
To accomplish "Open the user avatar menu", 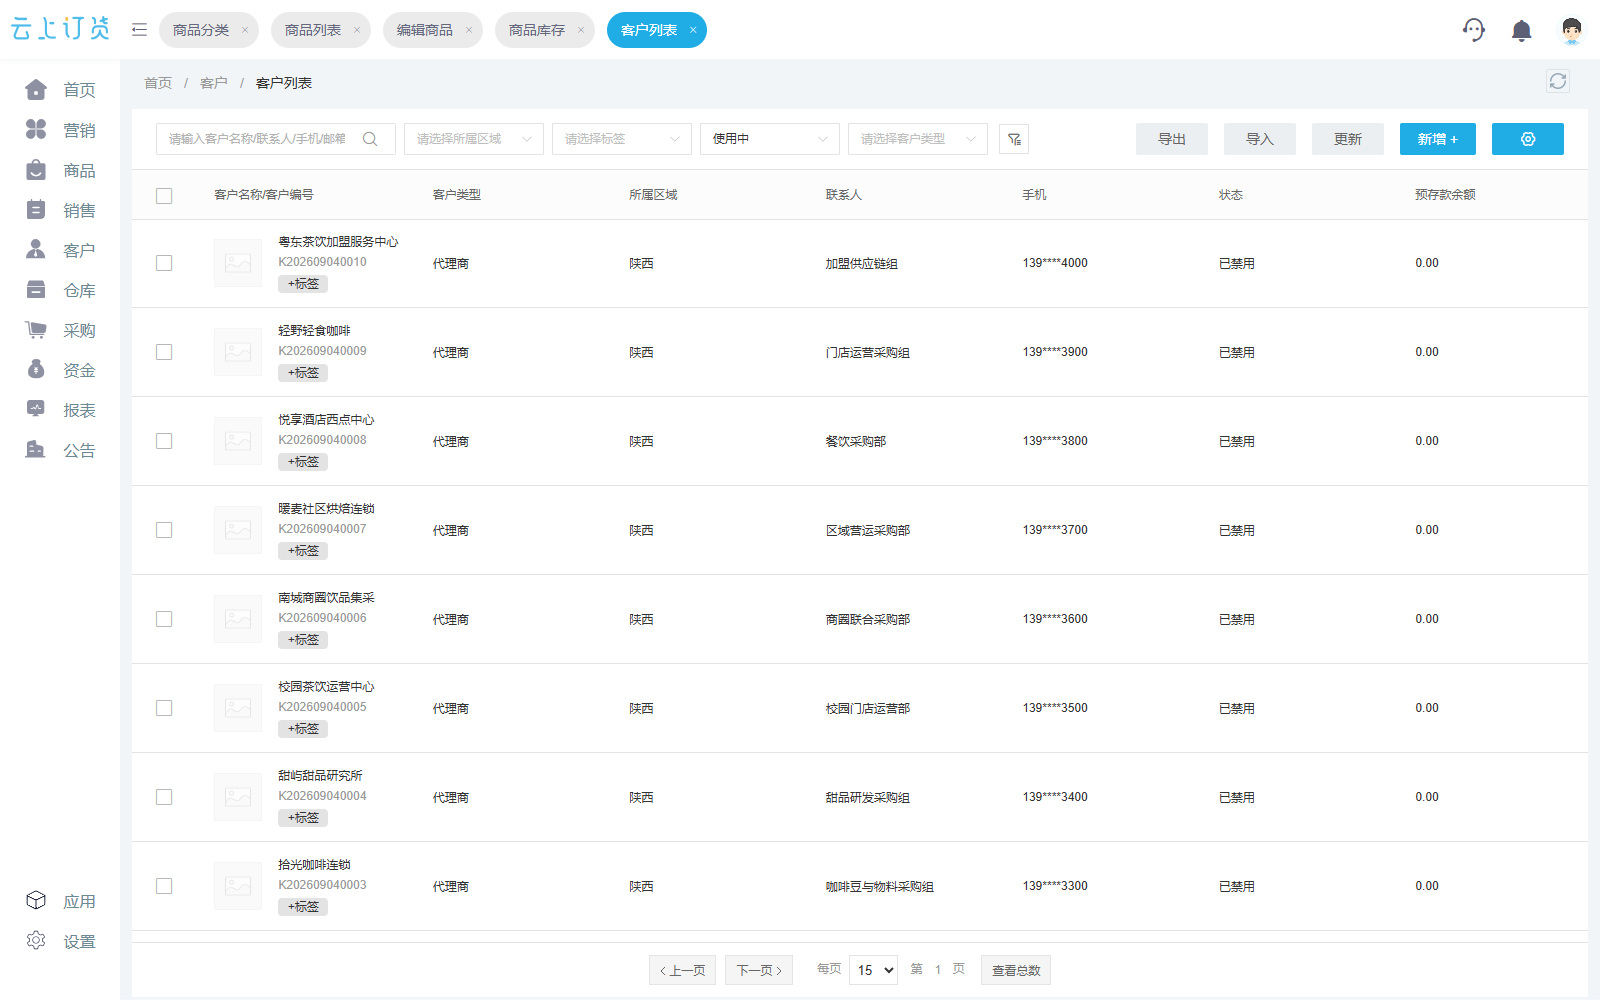I will point(1571,30).
